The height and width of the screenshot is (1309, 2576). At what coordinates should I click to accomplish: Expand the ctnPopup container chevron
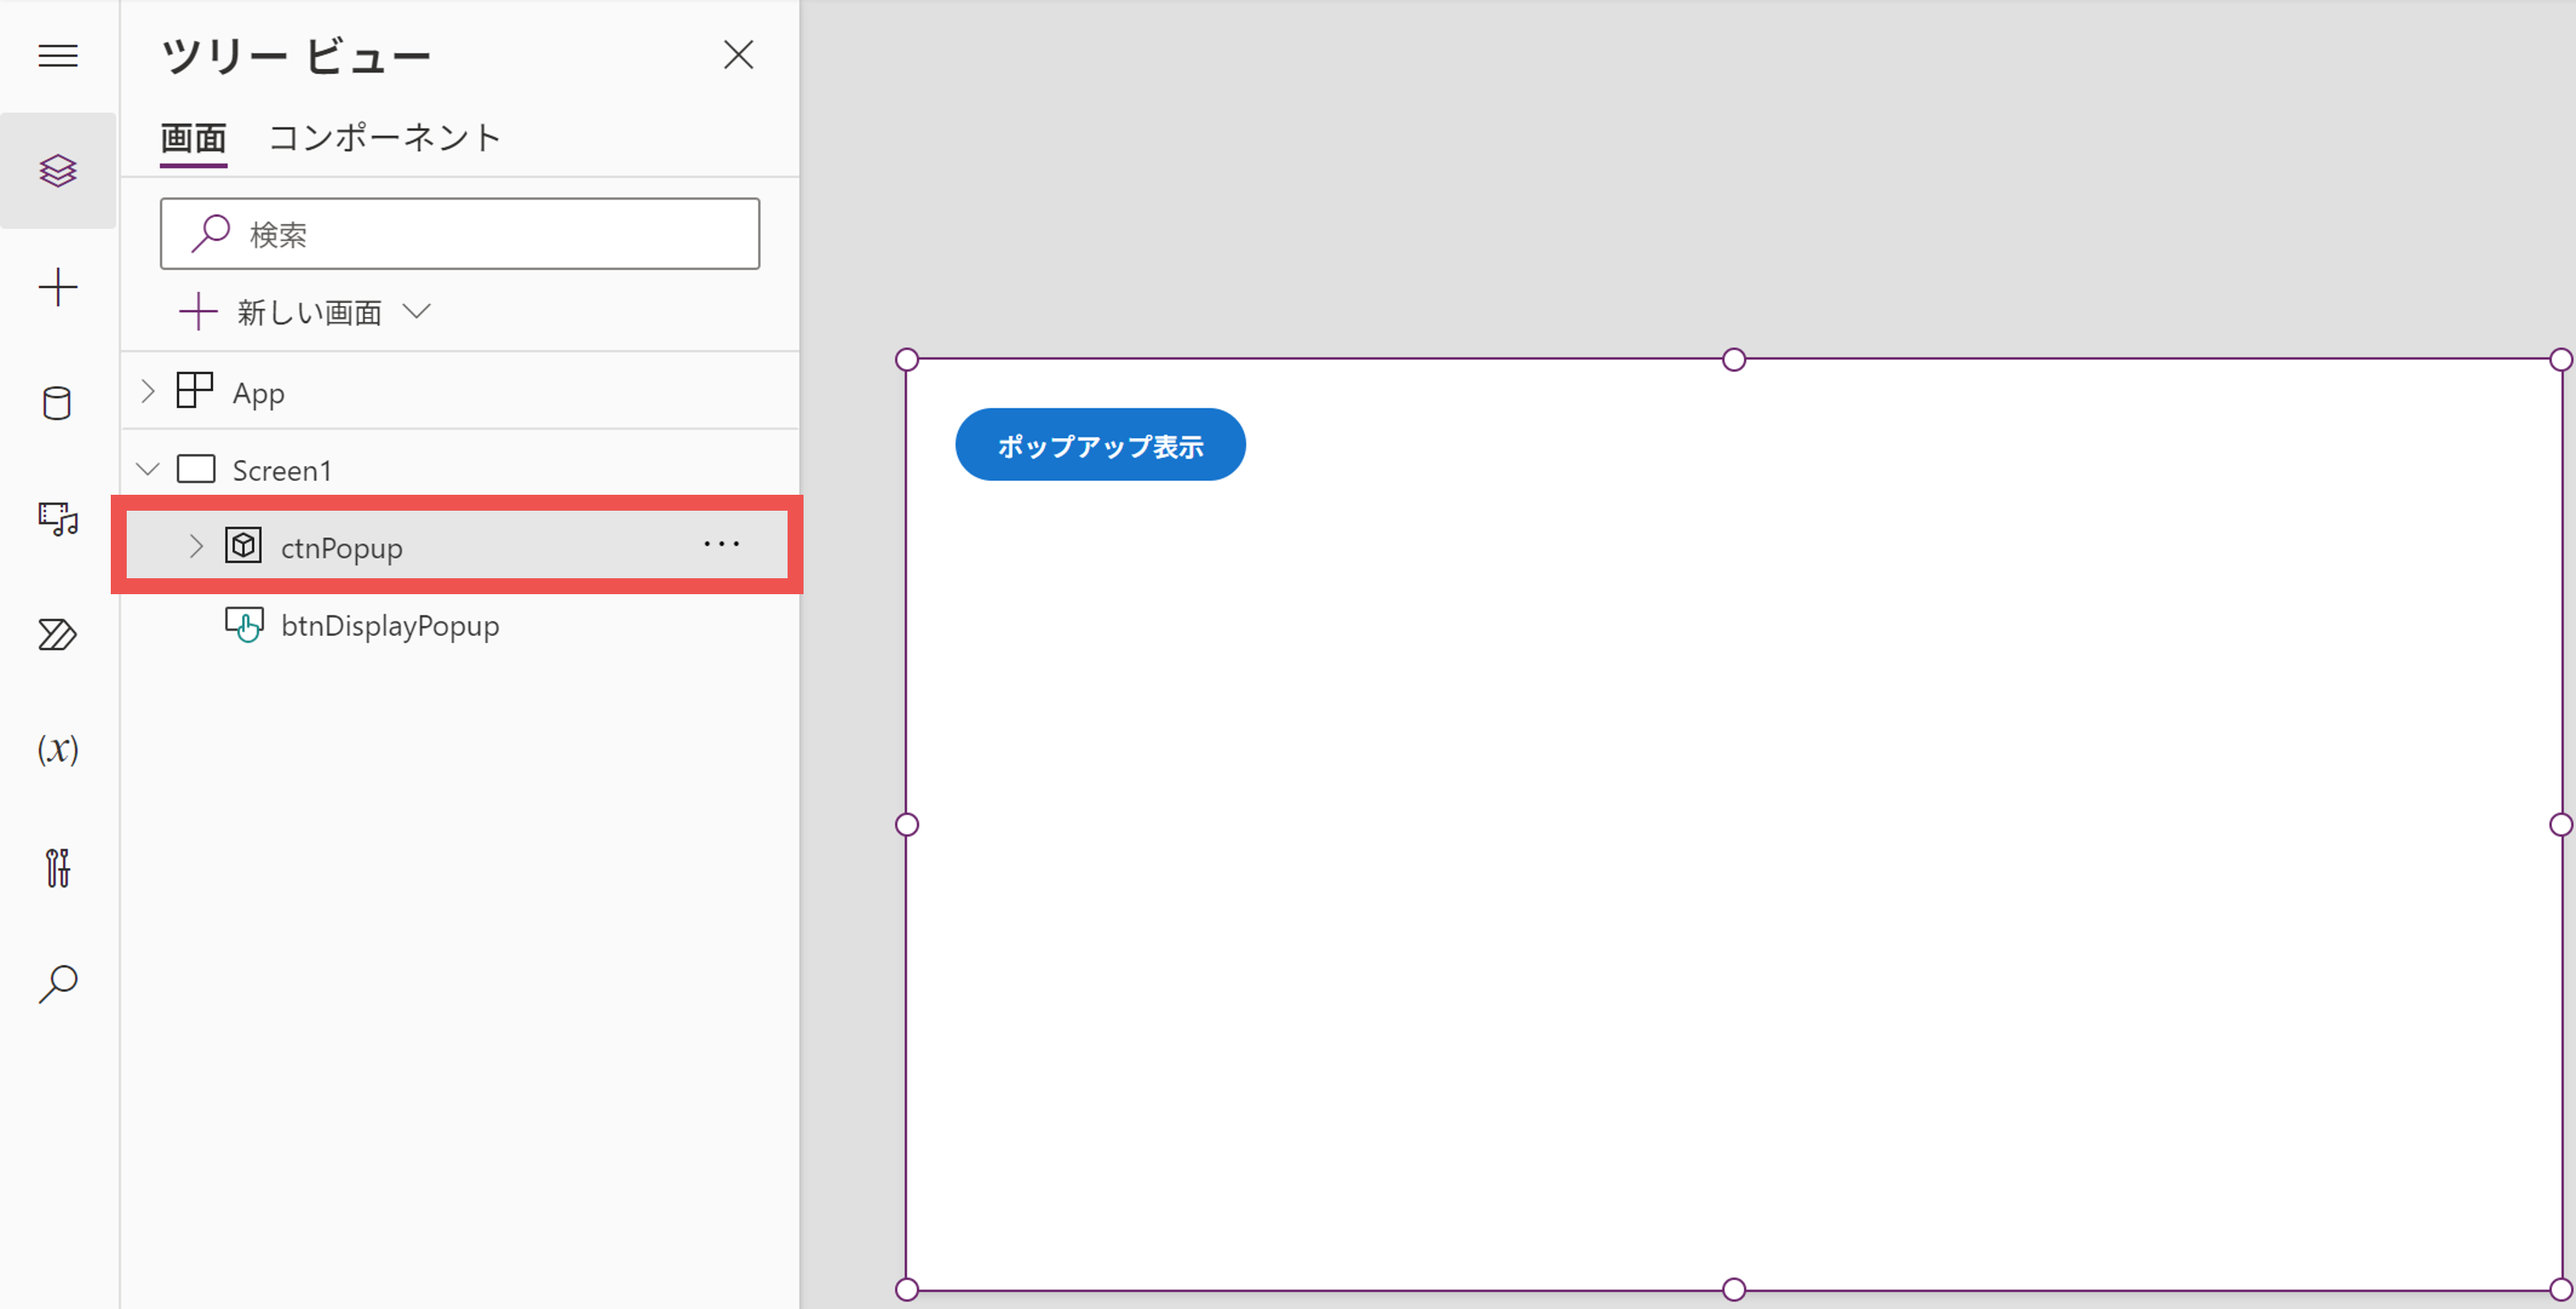coord(196,546)
